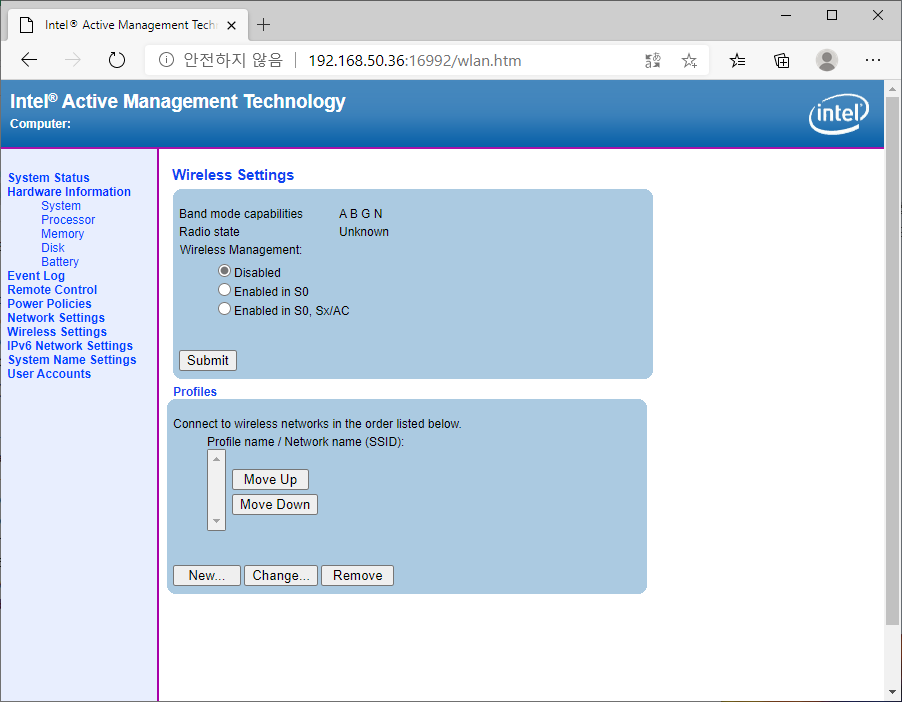Open Remote Control page
This screenshot has height=702, width=902.
(52, 289)
